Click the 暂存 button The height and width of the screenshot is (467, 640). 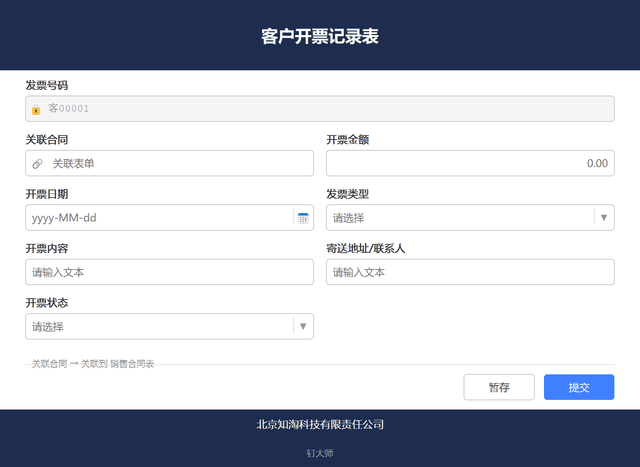[x=499, y=387]
